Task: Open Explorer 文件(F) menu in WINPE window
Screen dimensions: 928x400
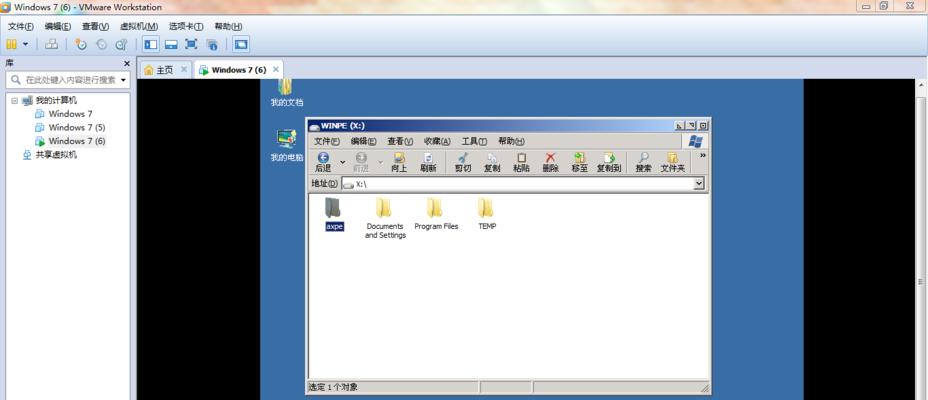Action: (x=327, y=141)
